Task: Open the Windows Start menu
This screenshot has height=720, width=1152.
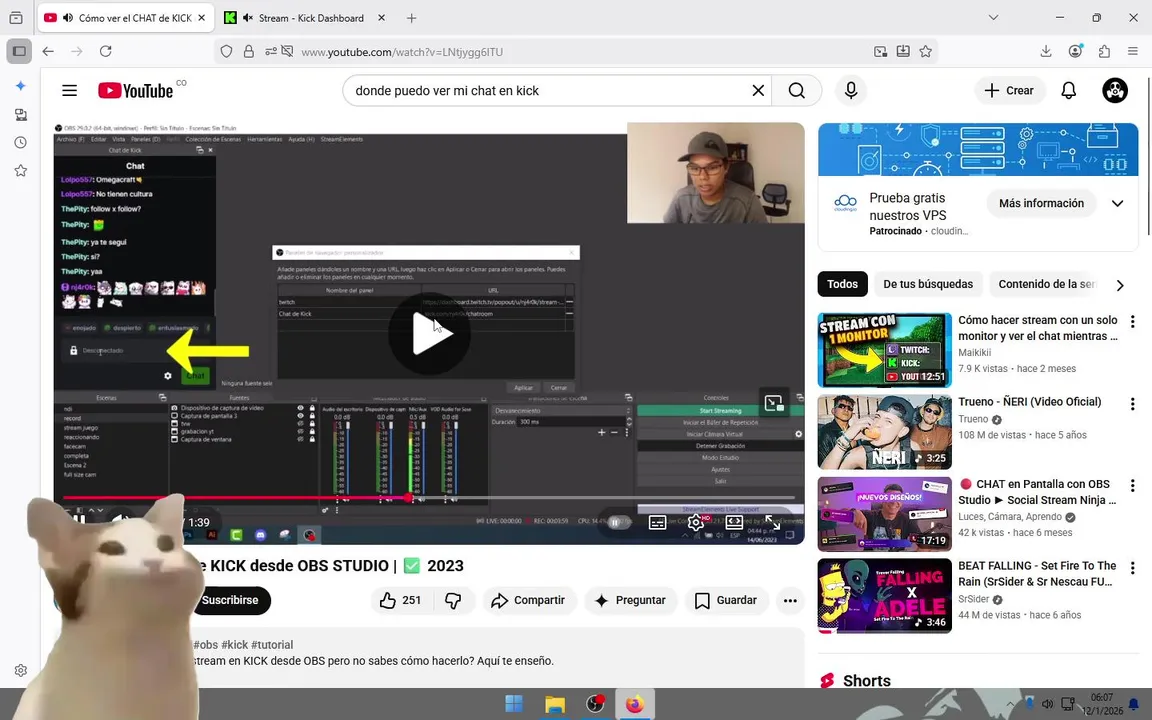Action: pyautogui.click(x=514, y=704)
